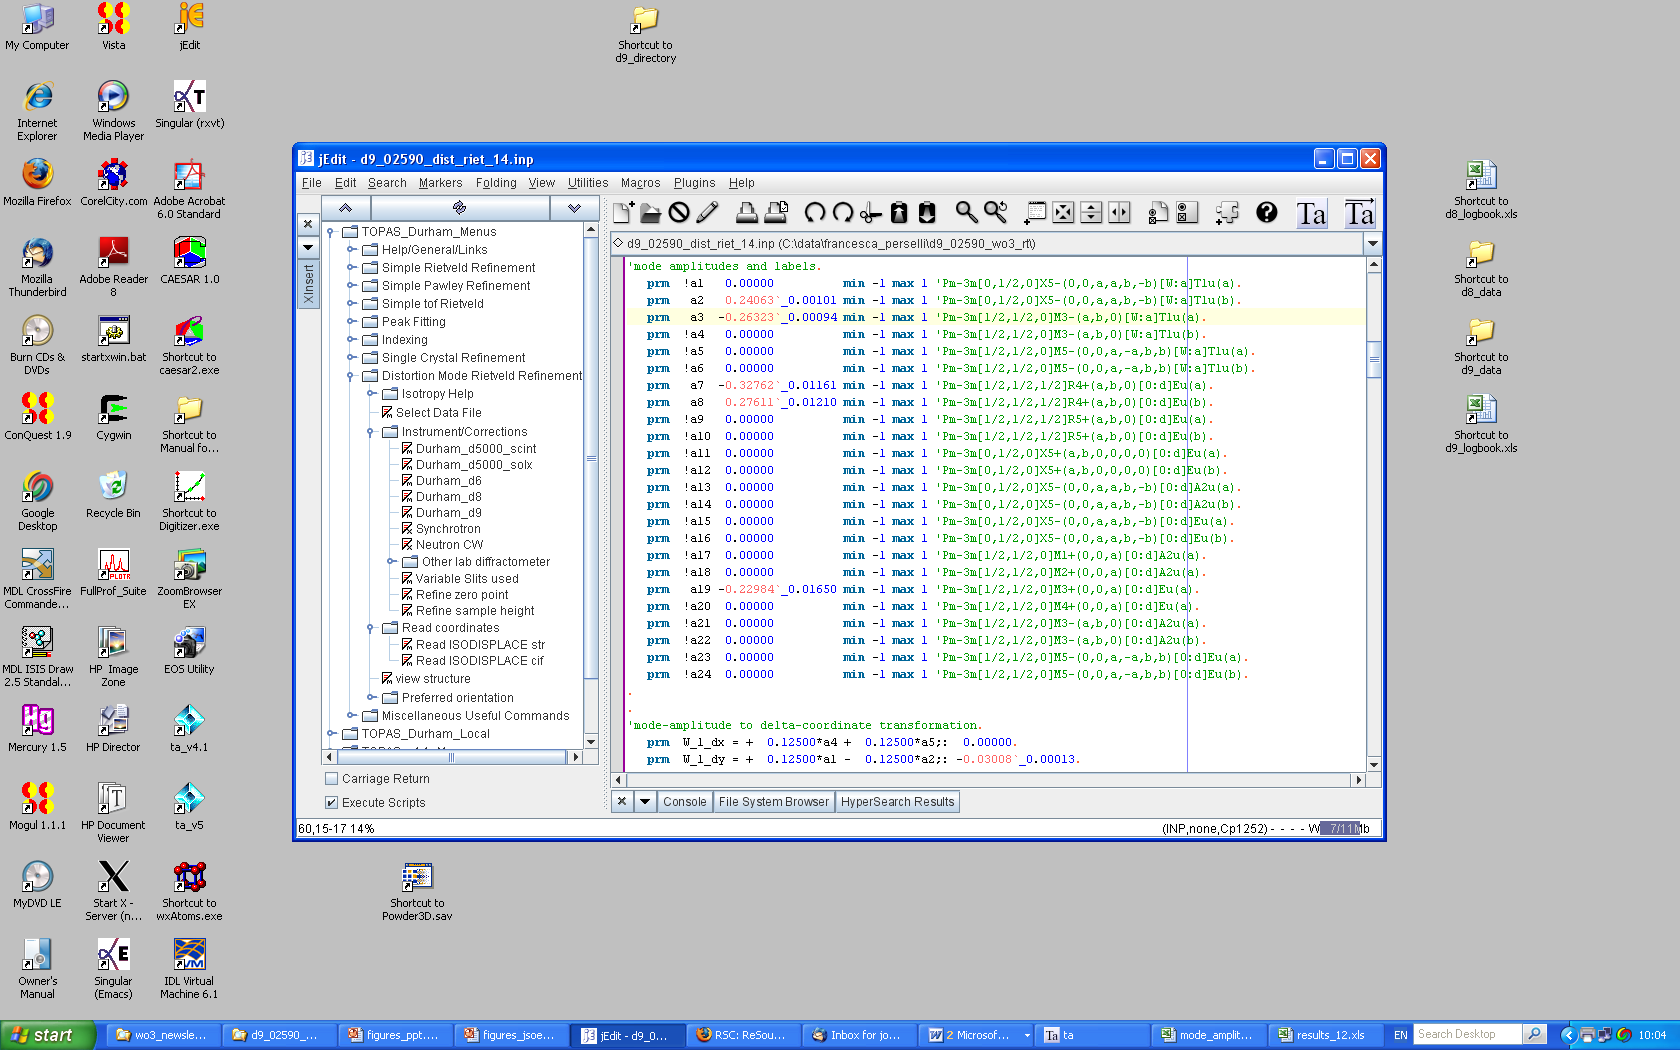Click the XInsert panel up-arrow button
Viewport: 1680px width, 1050px height.
coord(345,208)
